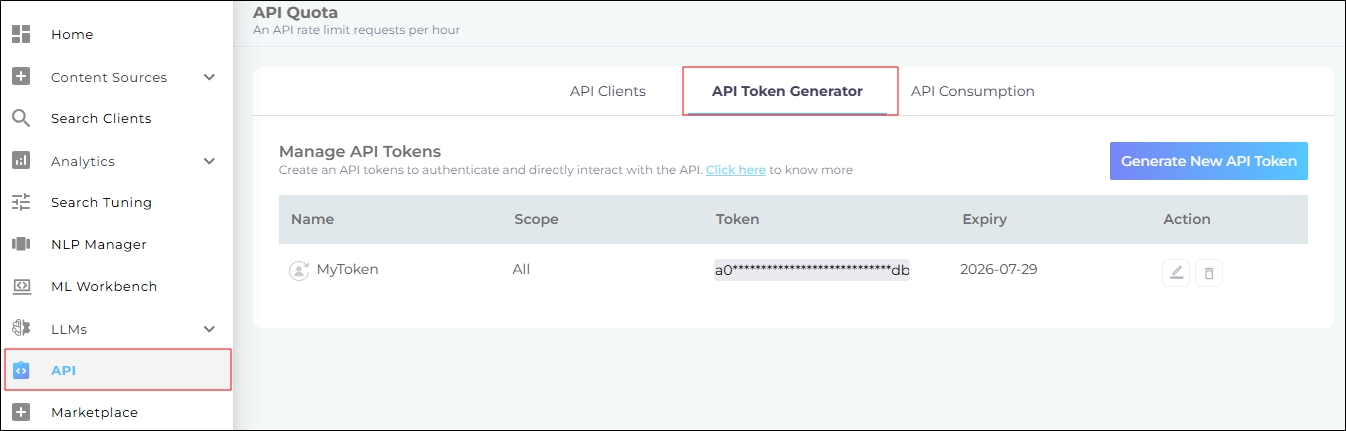
Task: Click the ML Workbench icon
Action: [21, 286]
